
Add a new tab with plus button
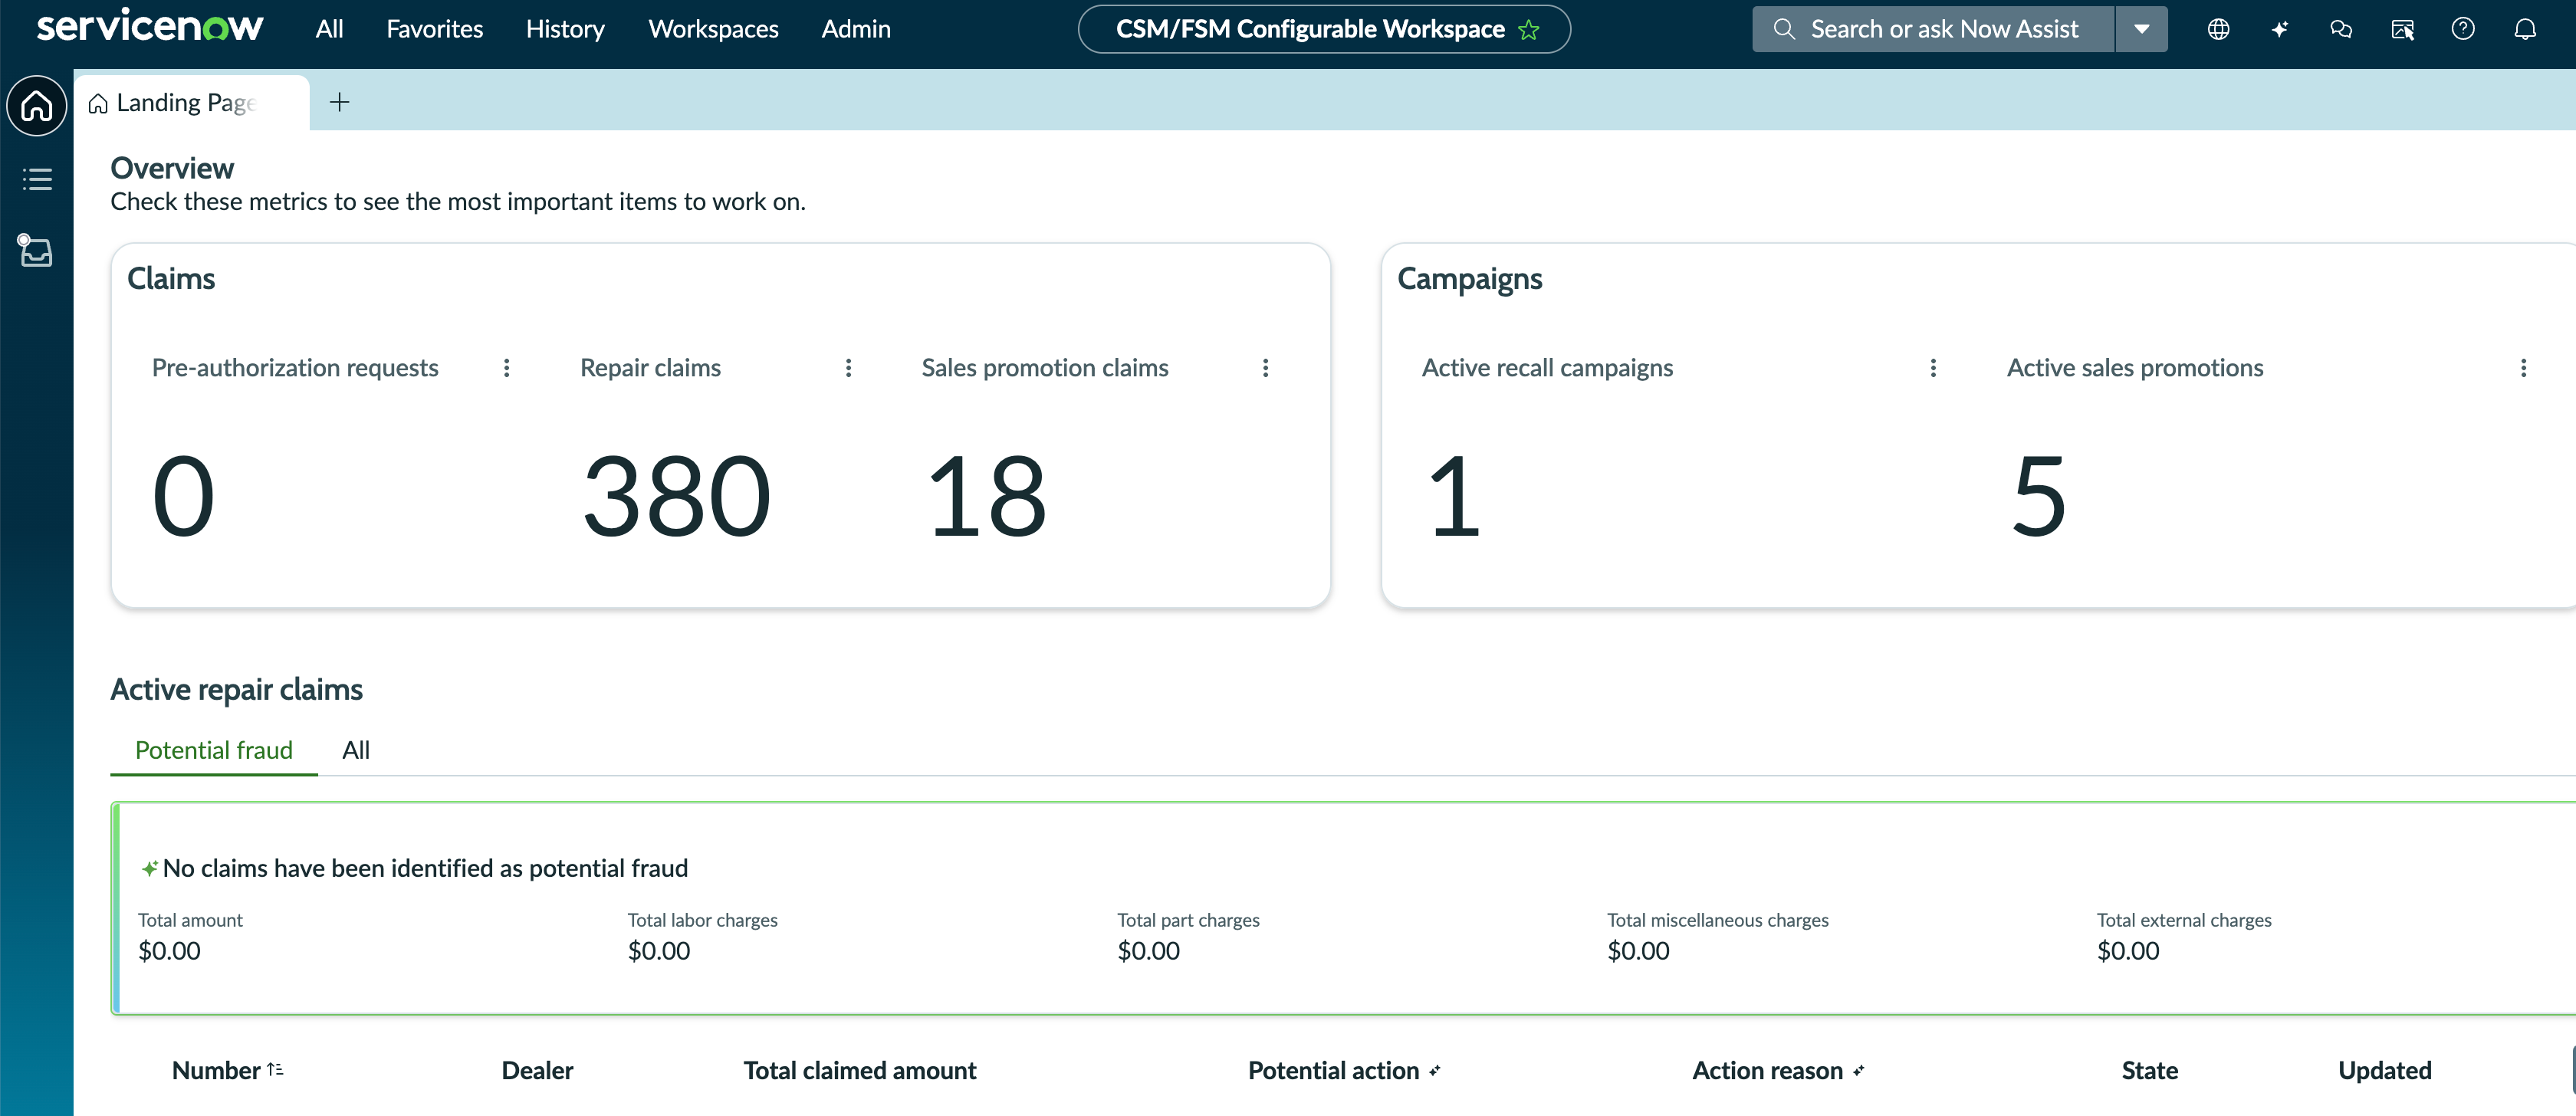[x=339, y=102]
